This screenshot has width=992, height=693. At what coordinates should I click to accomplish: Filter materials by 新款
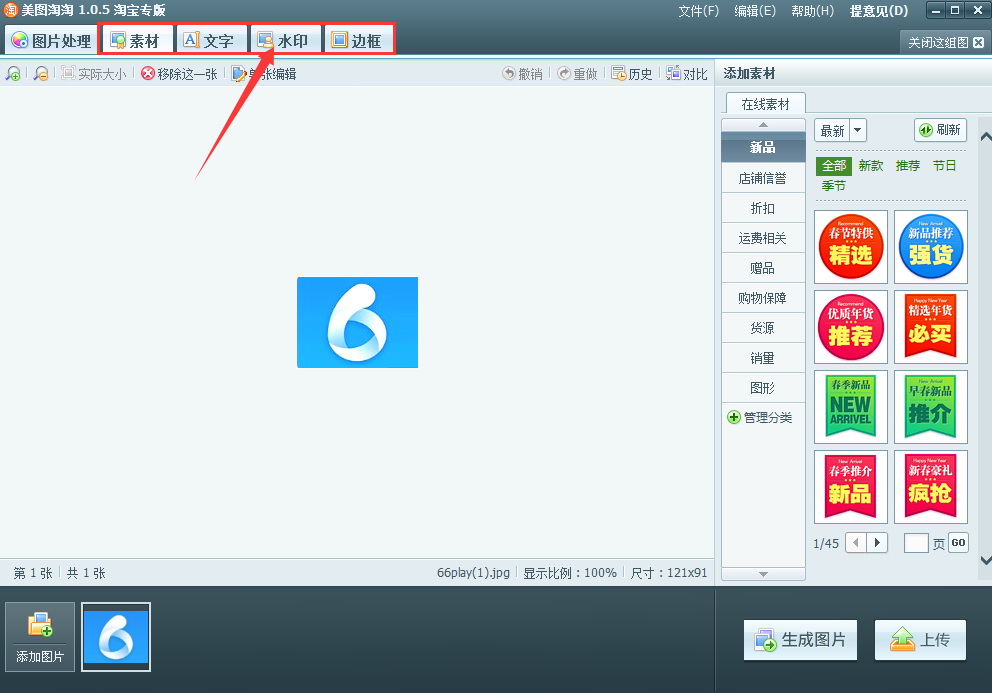pos(871,166)
